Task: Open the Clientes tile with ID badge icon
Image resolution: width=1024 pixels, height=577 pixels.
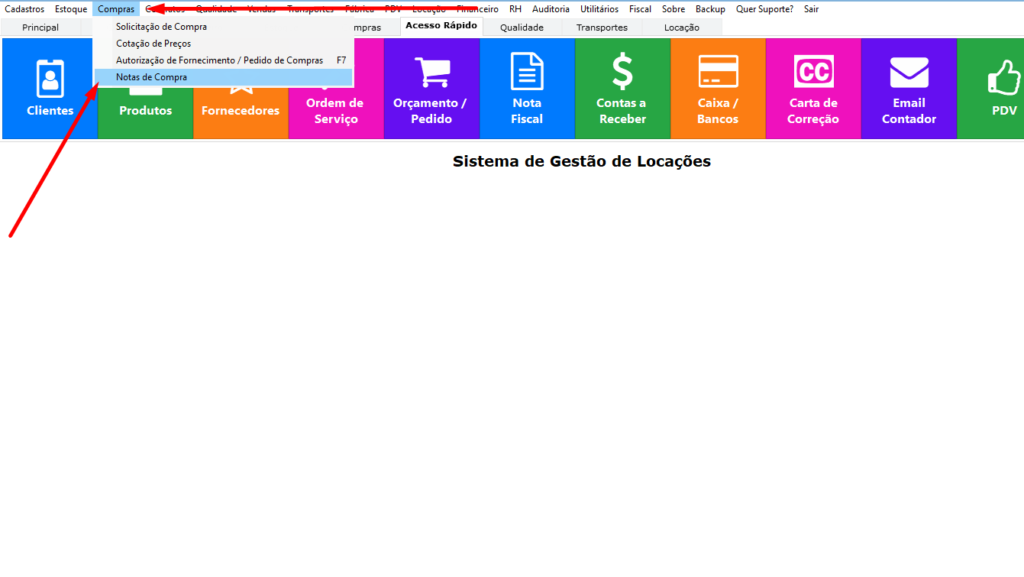Action: coord(49,89)
